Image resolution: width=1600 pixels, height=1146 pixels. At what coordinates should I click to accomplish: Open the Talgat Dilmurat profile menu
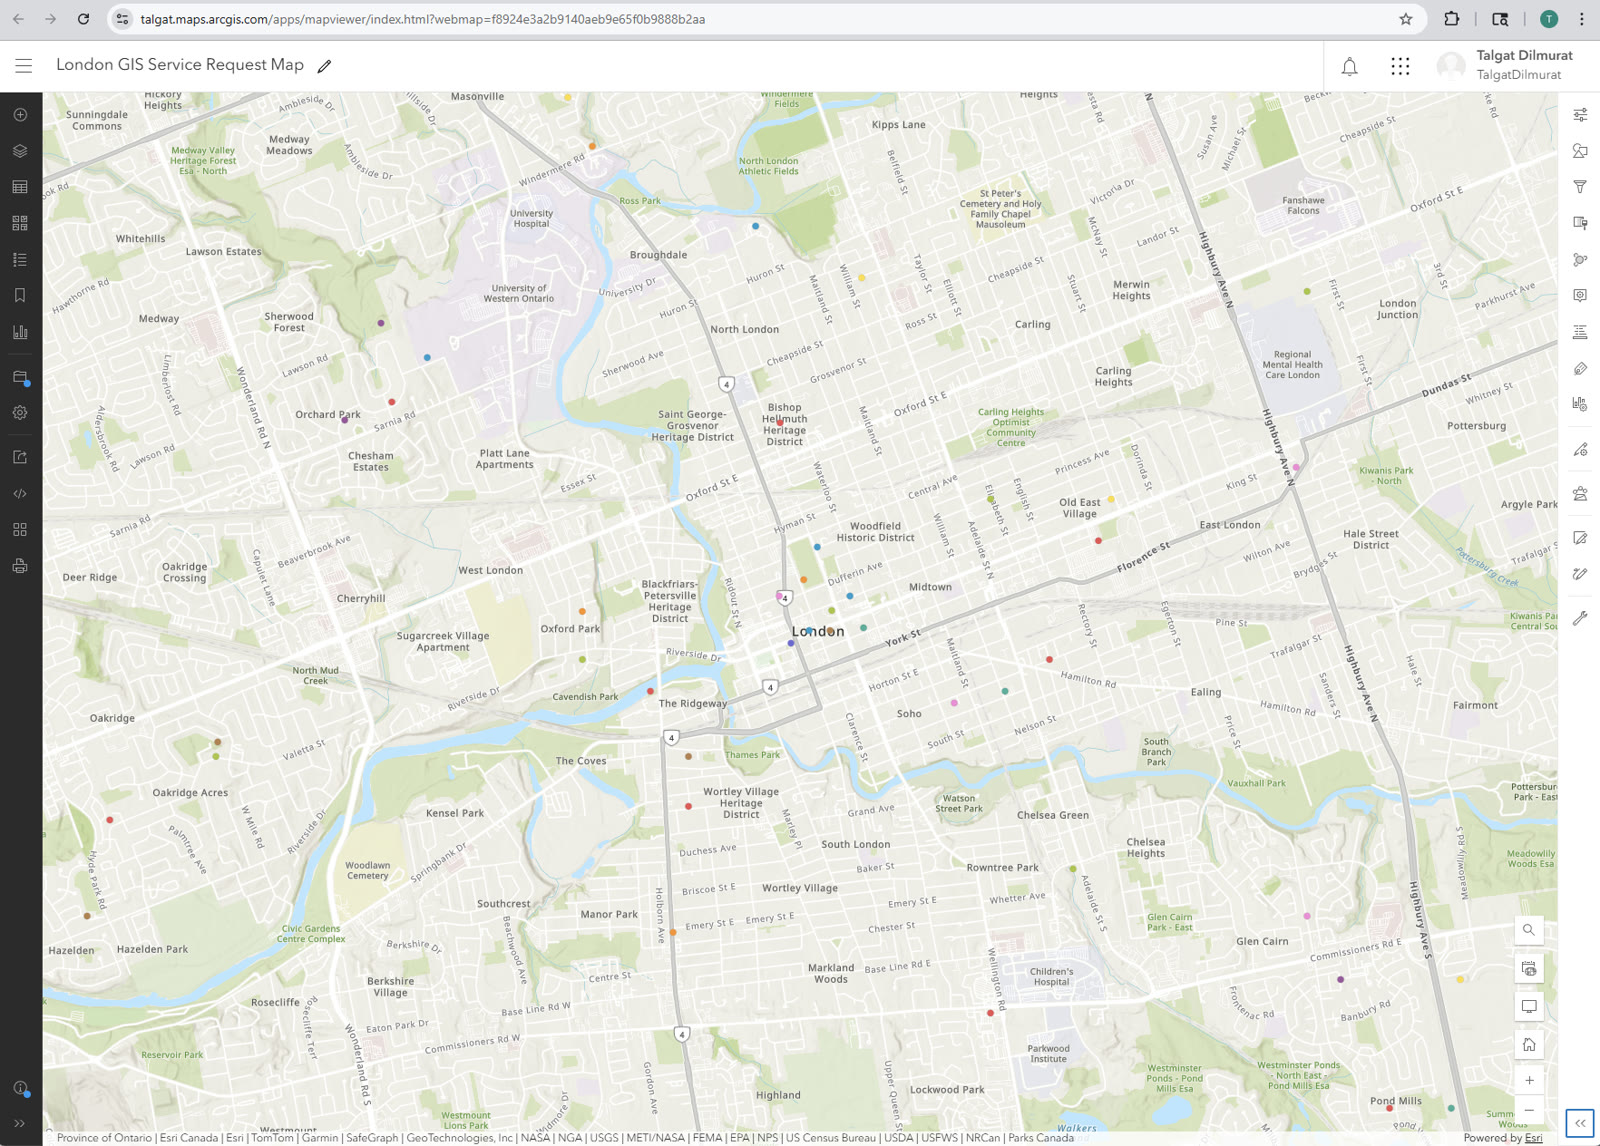coord(1505,65)
